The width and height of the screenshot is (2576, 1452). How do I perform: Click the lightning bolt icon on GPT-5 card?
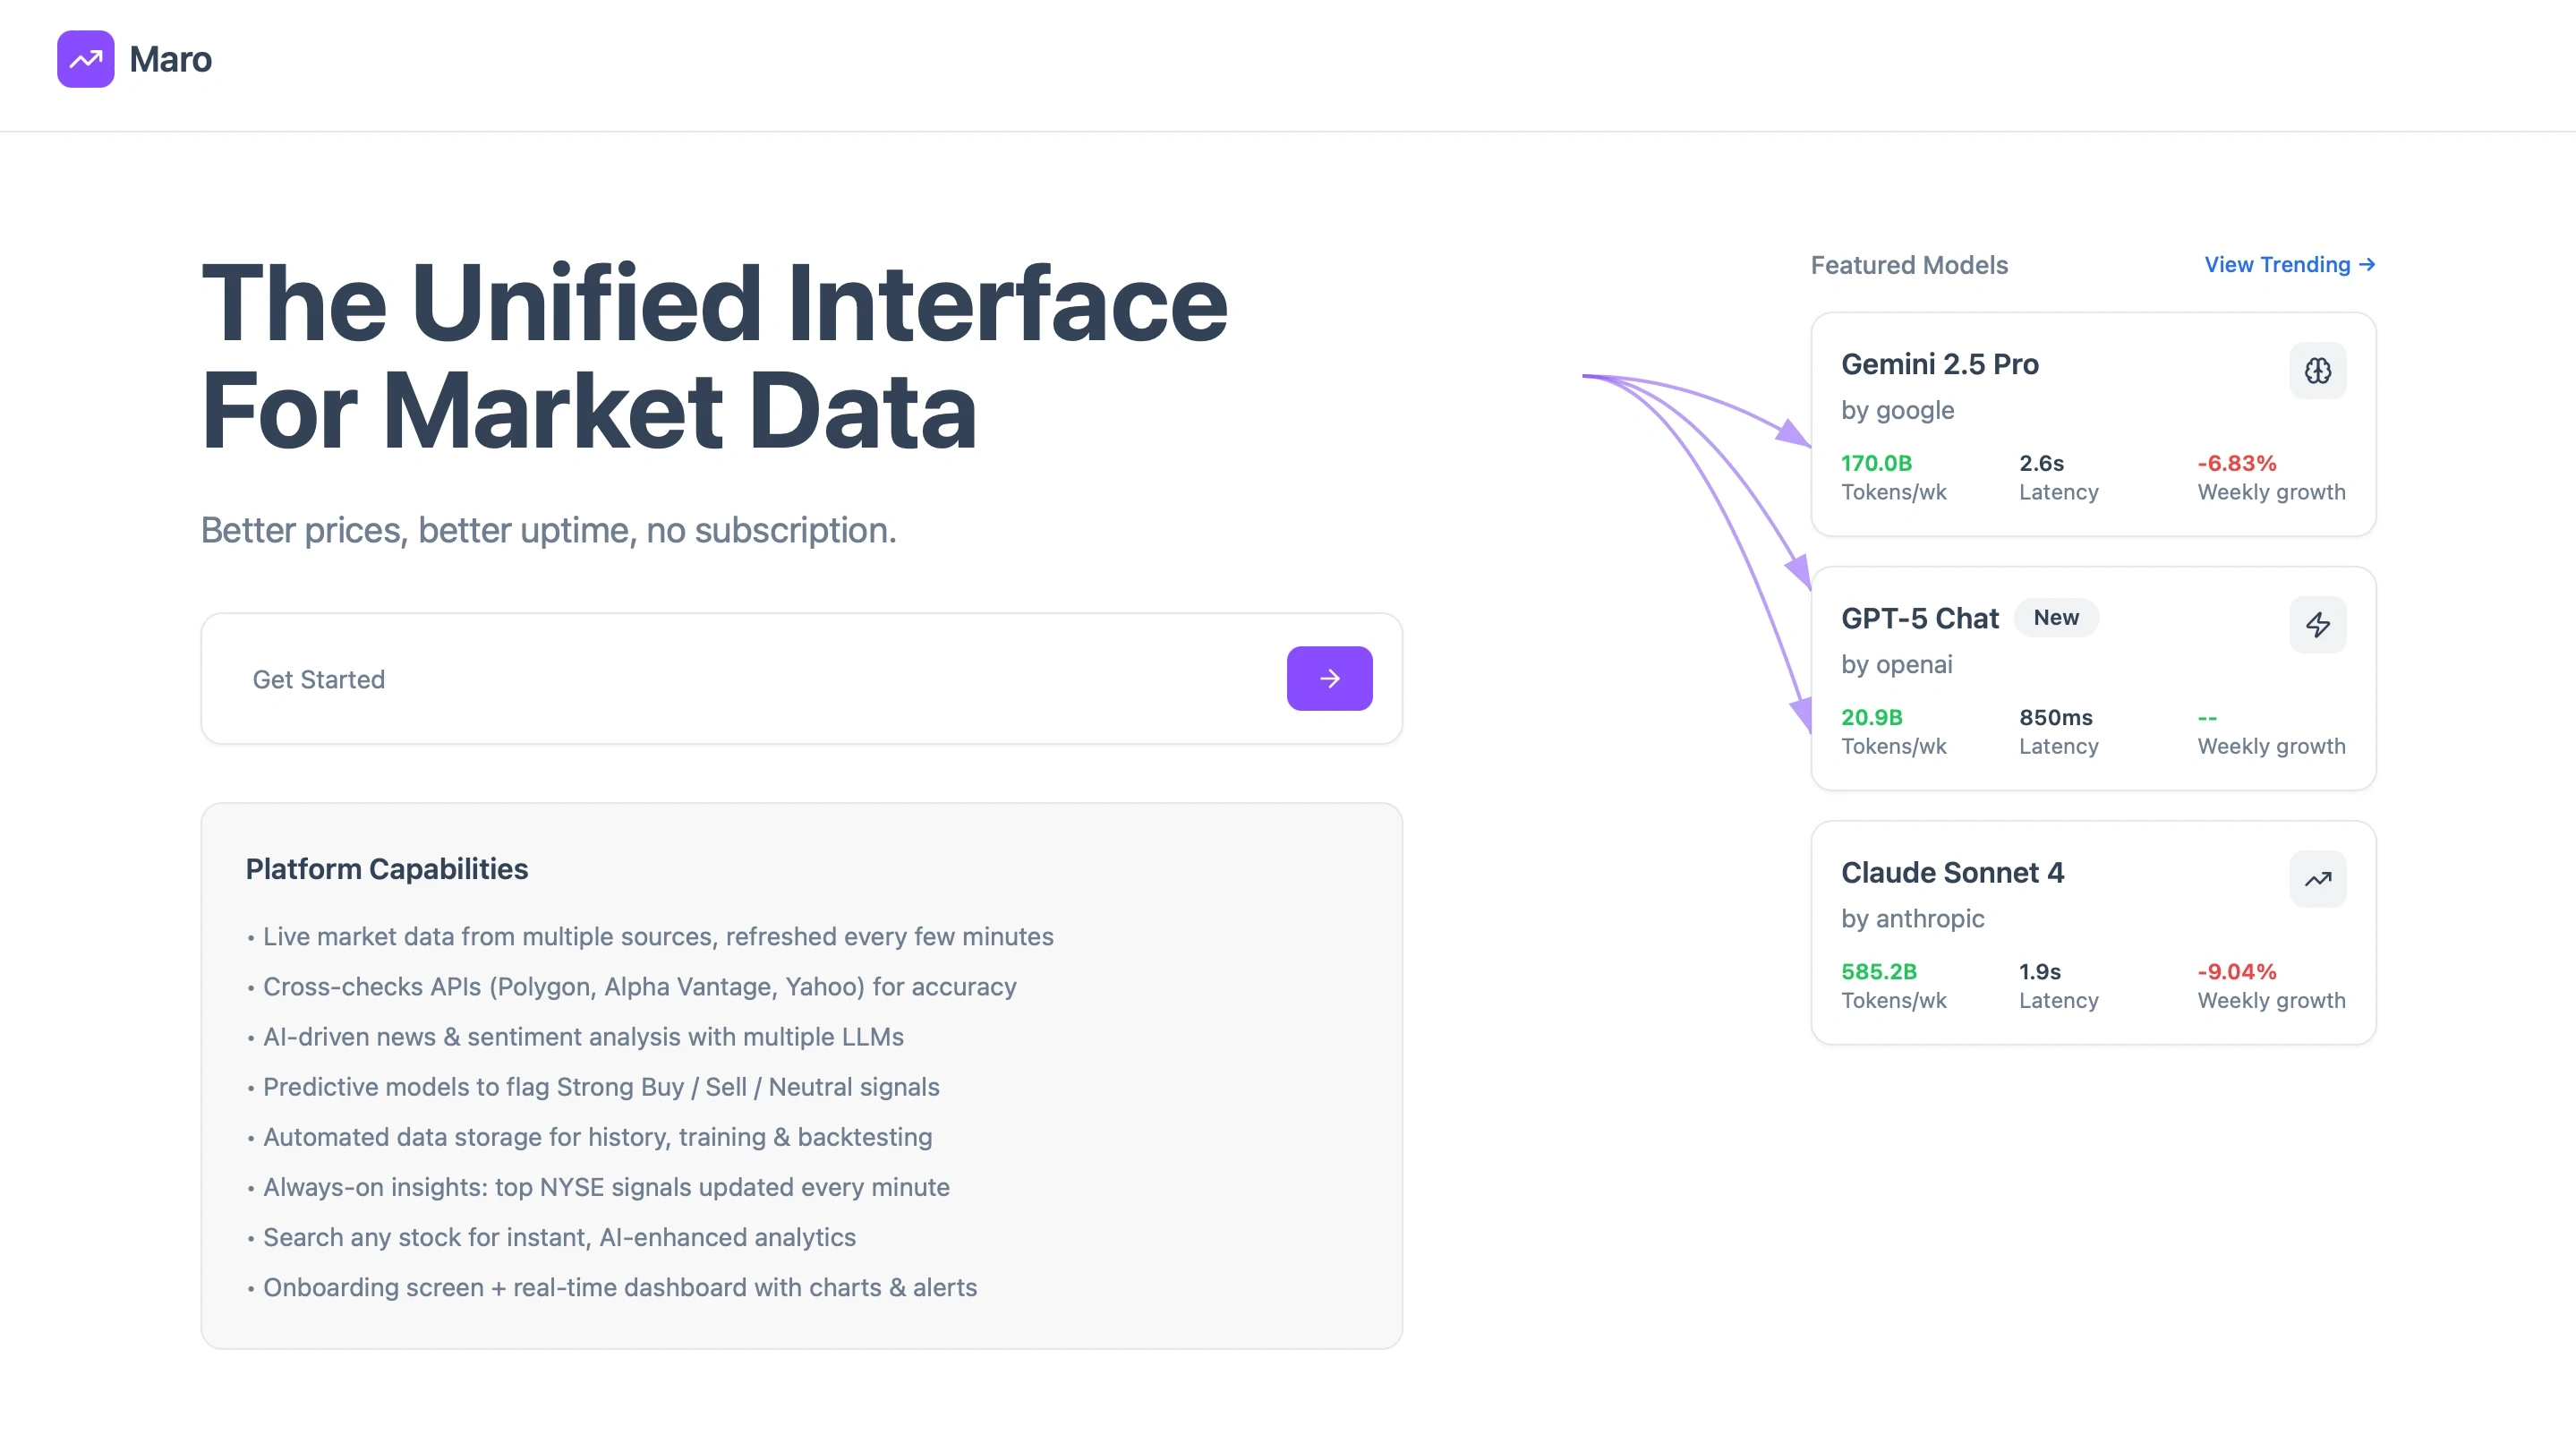click(2317, 625)
